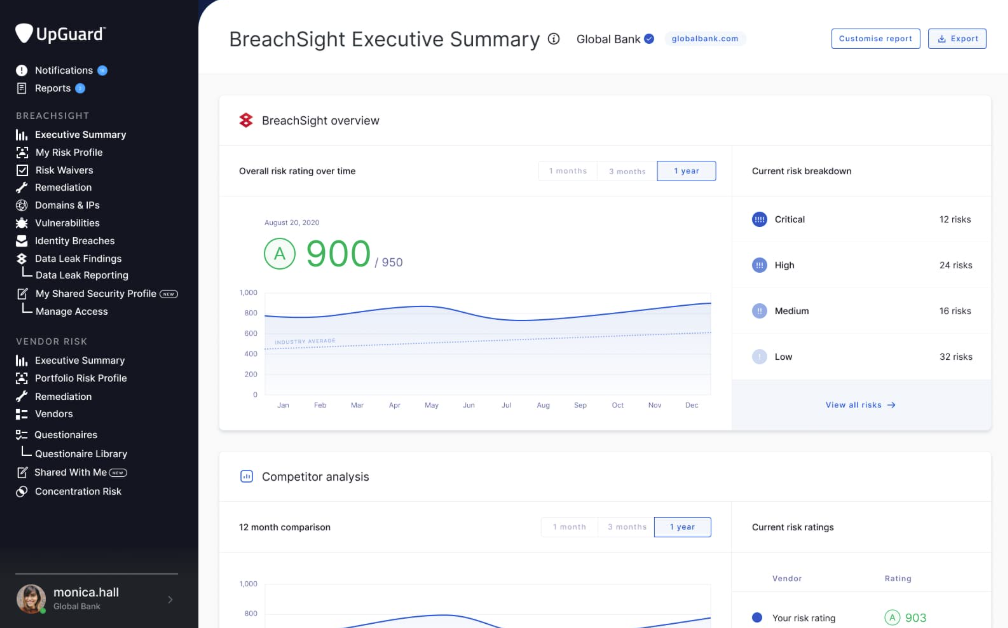The width and height of the screenshot is (1008, 628).
Task: Open View all risks link
Action: (x=860, y=405)
